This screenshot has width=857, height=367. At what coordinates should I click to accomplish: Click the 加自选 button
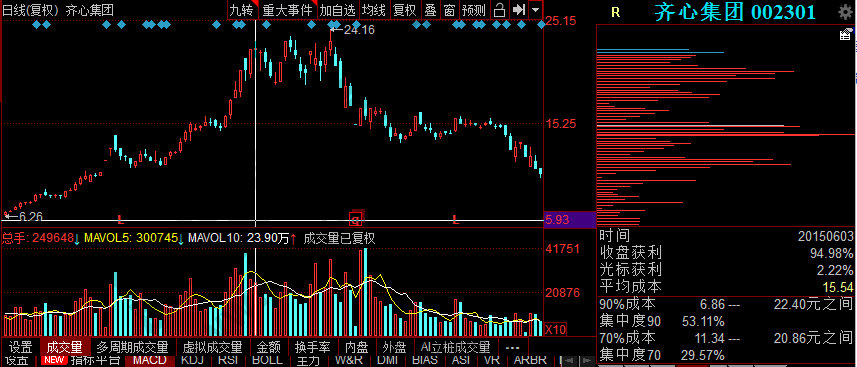[x=337, y=9]
